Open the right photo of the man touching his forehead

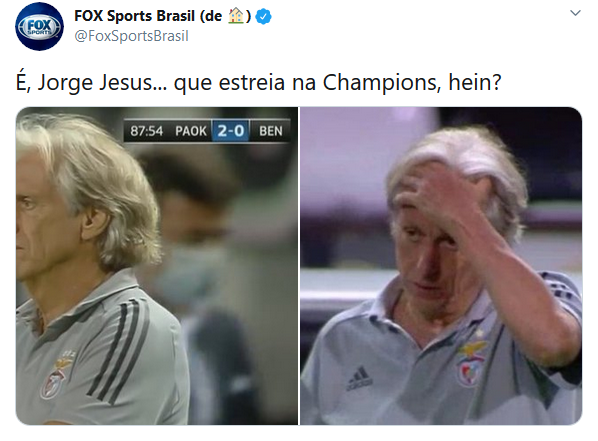pyautogui.click(x=441, y=266)
